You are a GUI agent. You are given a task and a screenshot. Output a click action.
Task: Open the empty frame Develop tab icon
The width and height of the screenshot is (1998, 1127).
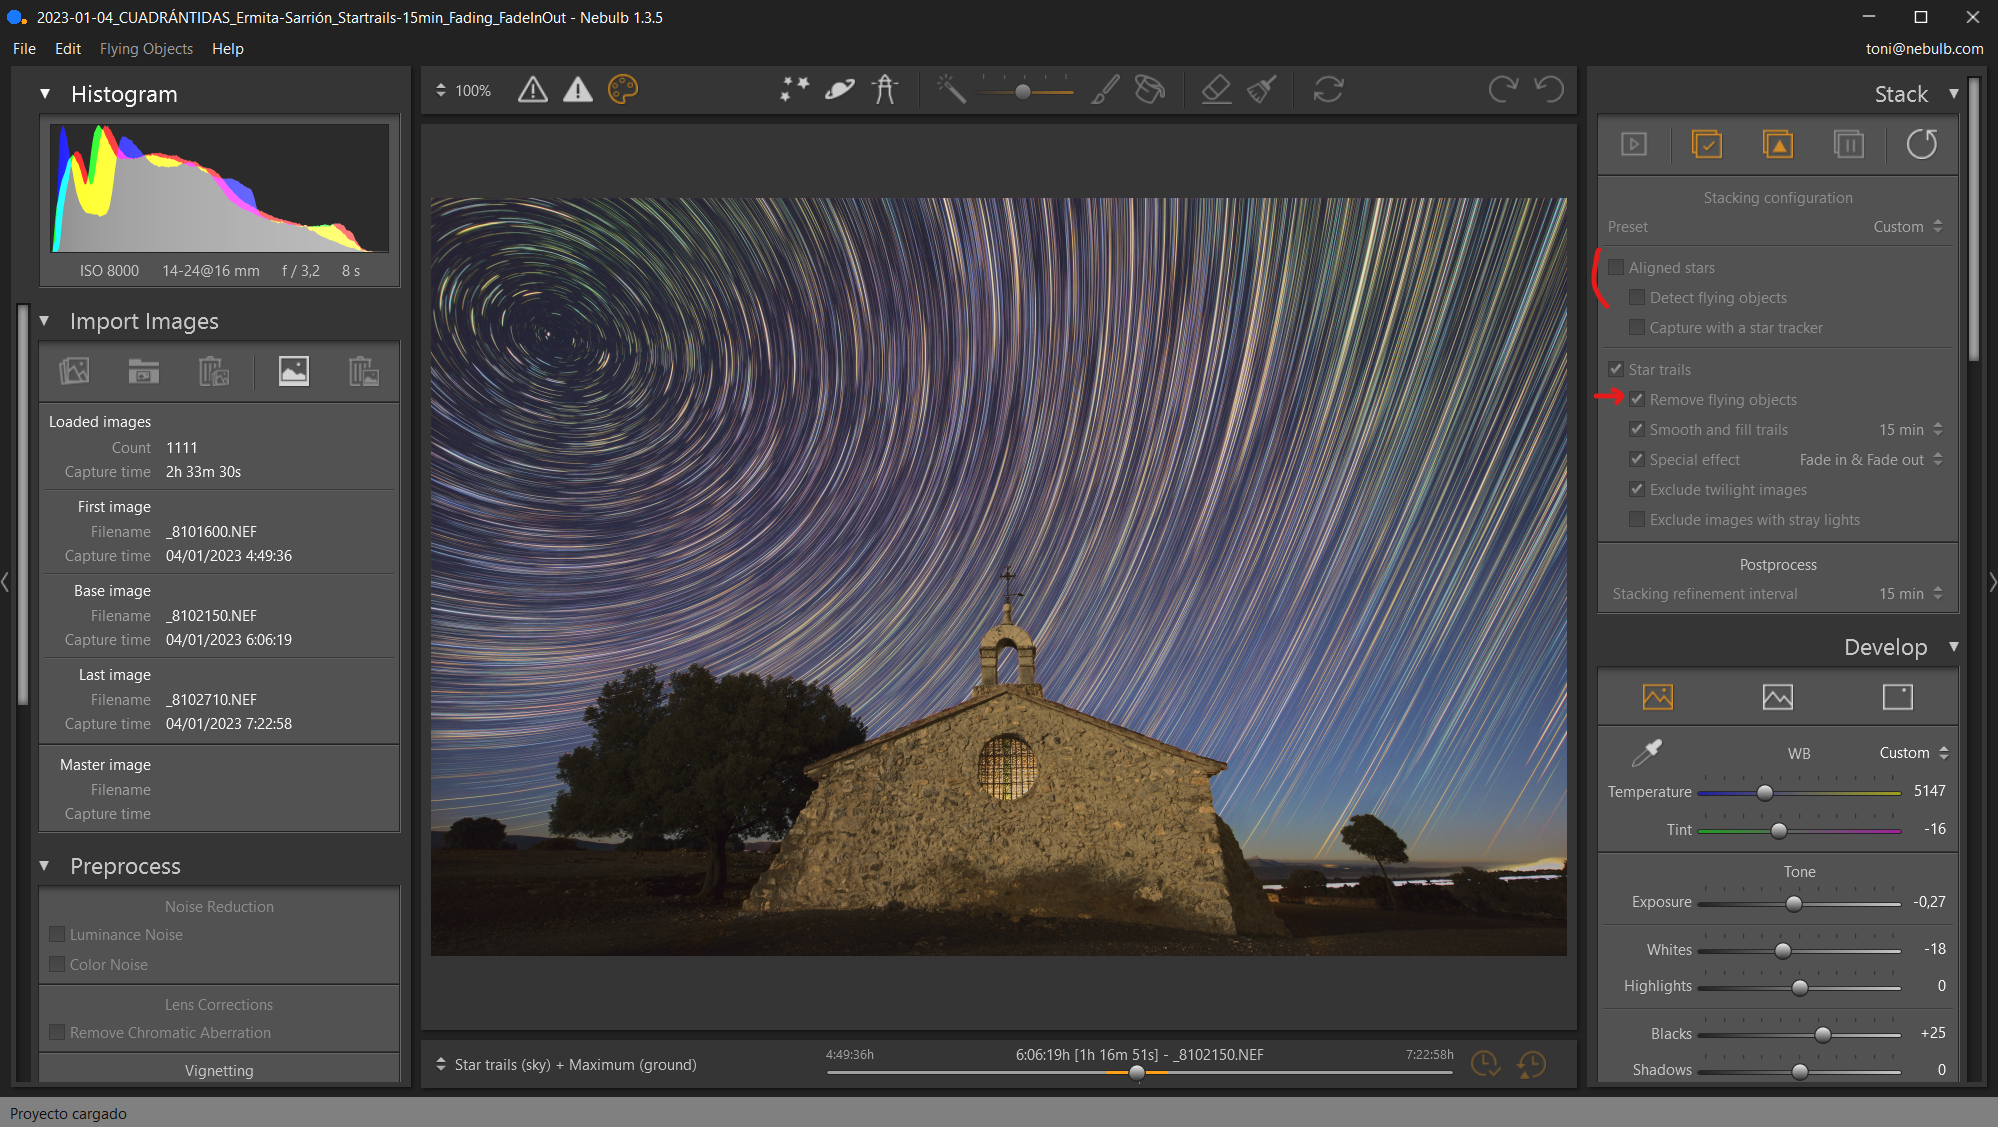[1897, 697]
